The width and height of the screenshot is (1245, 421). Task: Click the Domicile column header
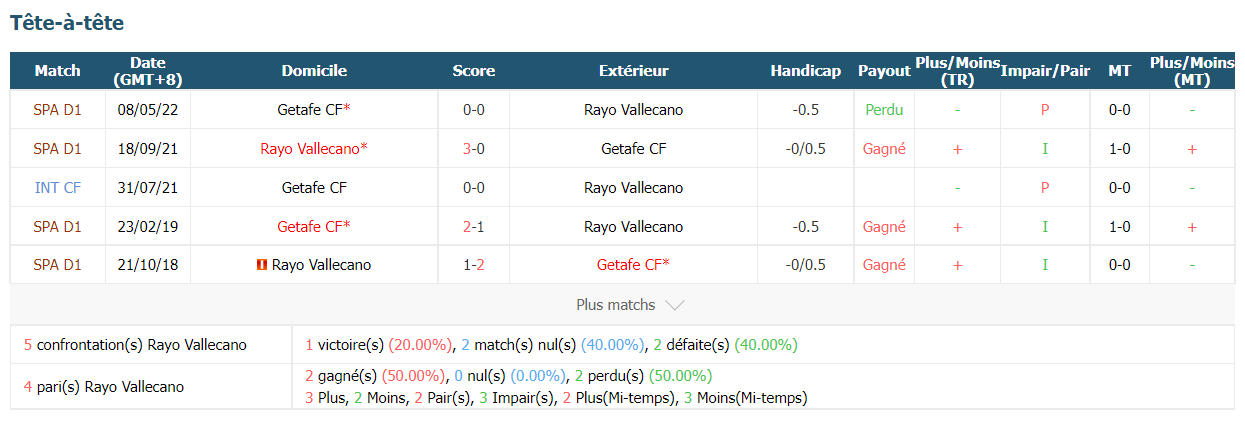[314, 71]
